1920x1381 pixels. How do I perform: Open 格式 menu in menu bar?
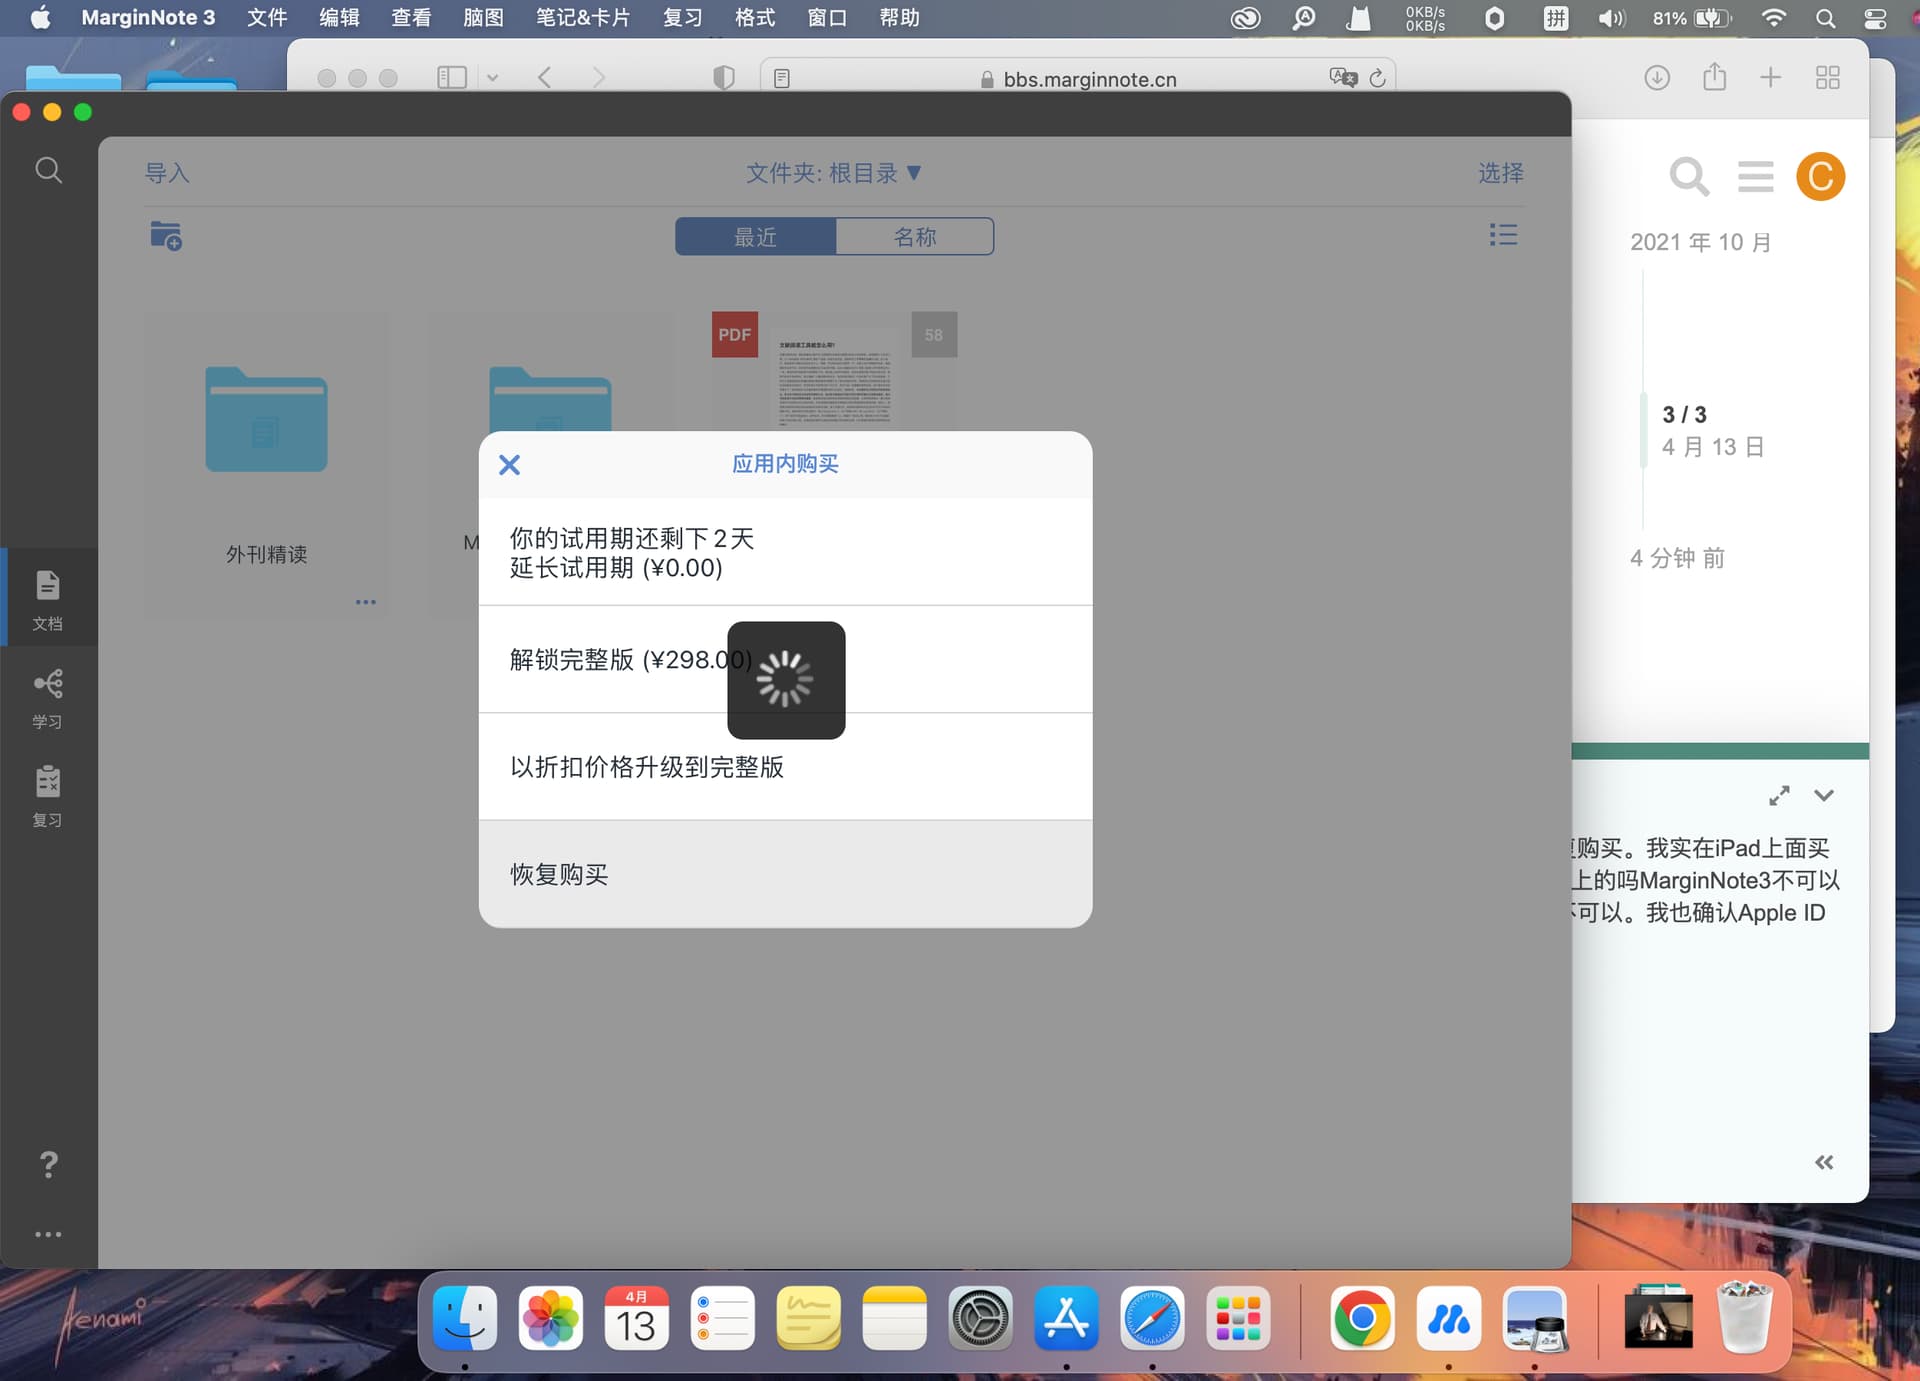(755, 18)
